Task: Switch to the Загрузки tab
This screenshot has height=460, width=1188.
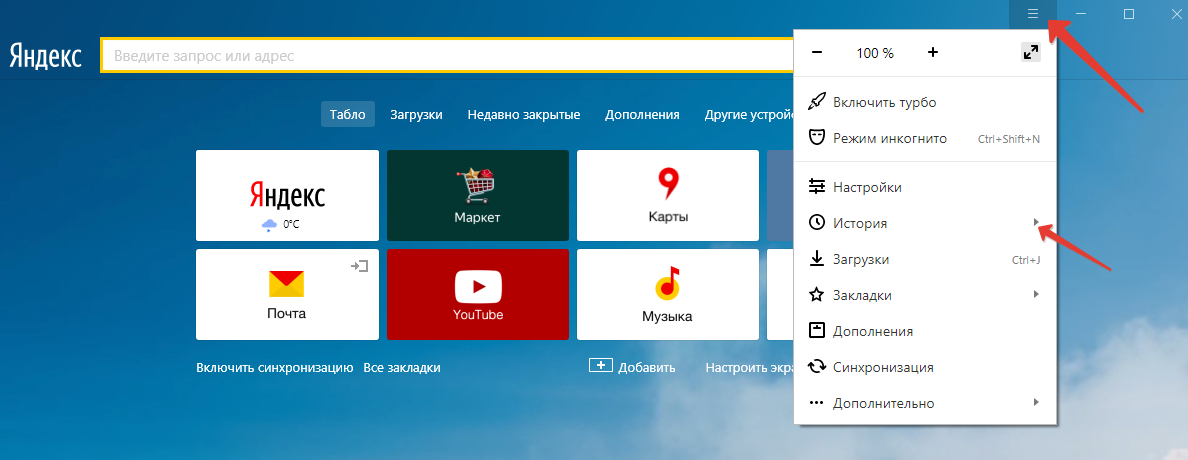Action: pyautogui.click(x=417, y=114)
